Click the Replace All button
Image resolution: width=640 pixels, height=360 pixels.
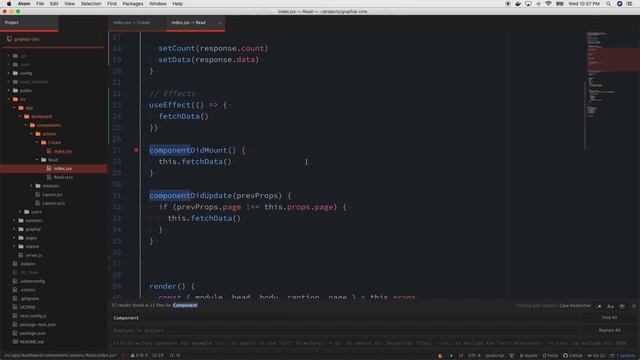[609, 330]
